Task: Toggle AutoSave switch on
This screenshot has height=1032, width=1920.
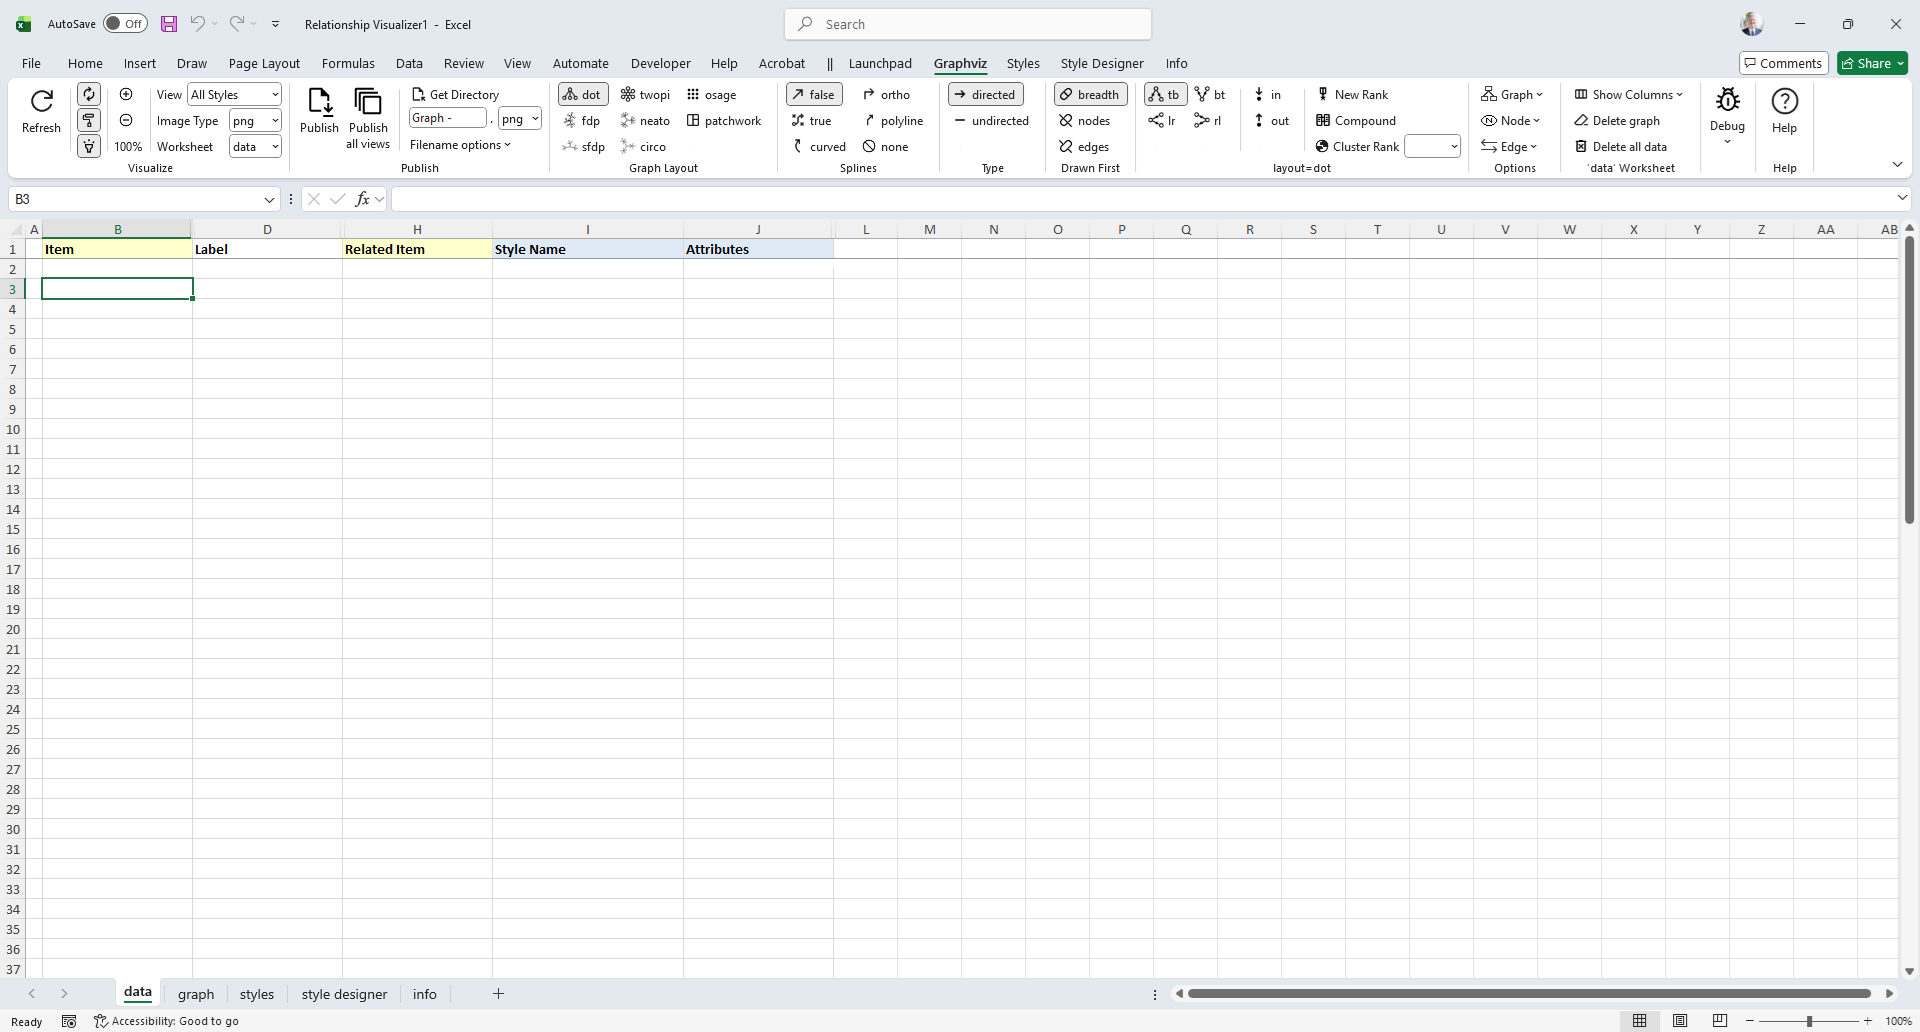Action: click(125, 24)
